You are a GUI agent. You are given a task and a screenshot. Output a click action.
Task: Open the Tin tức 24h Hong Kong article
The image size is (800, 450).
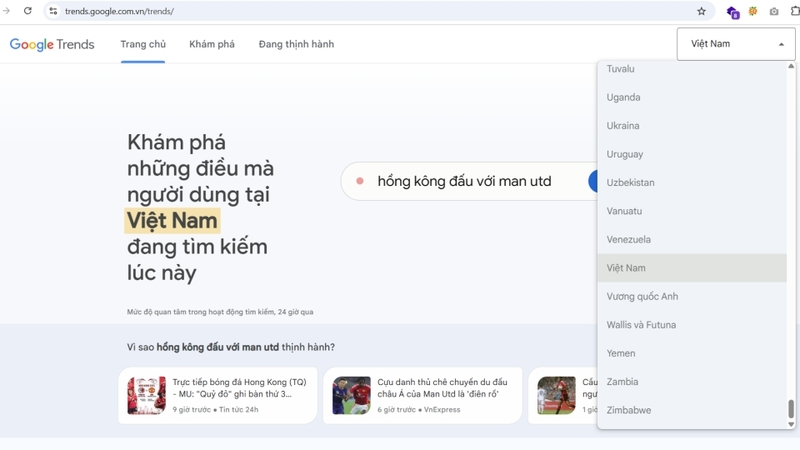(218, 395)
